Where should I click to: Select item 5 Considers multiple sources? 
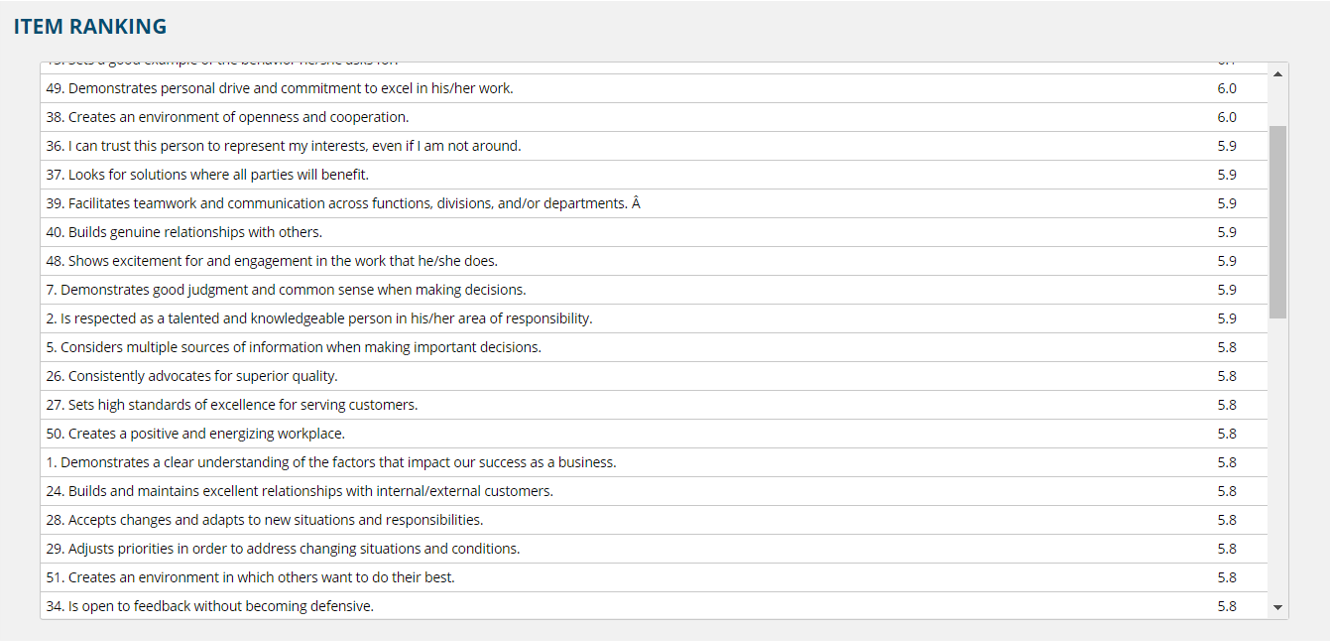654,347
